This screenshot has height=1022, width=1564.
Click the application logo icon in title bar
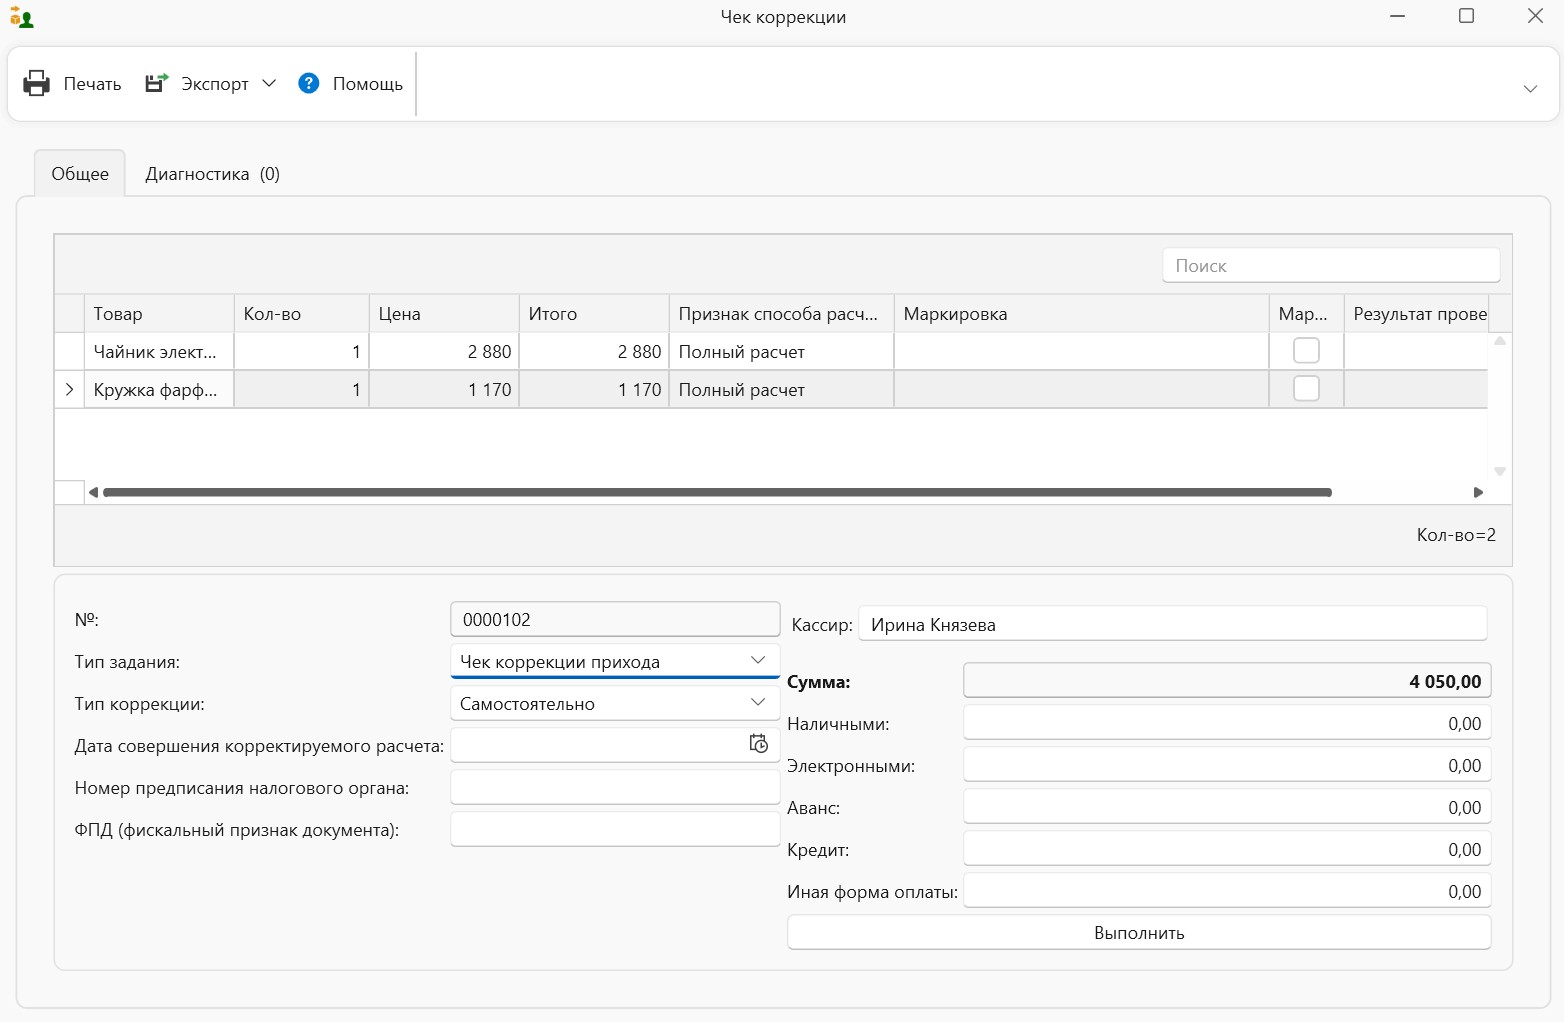21,17
